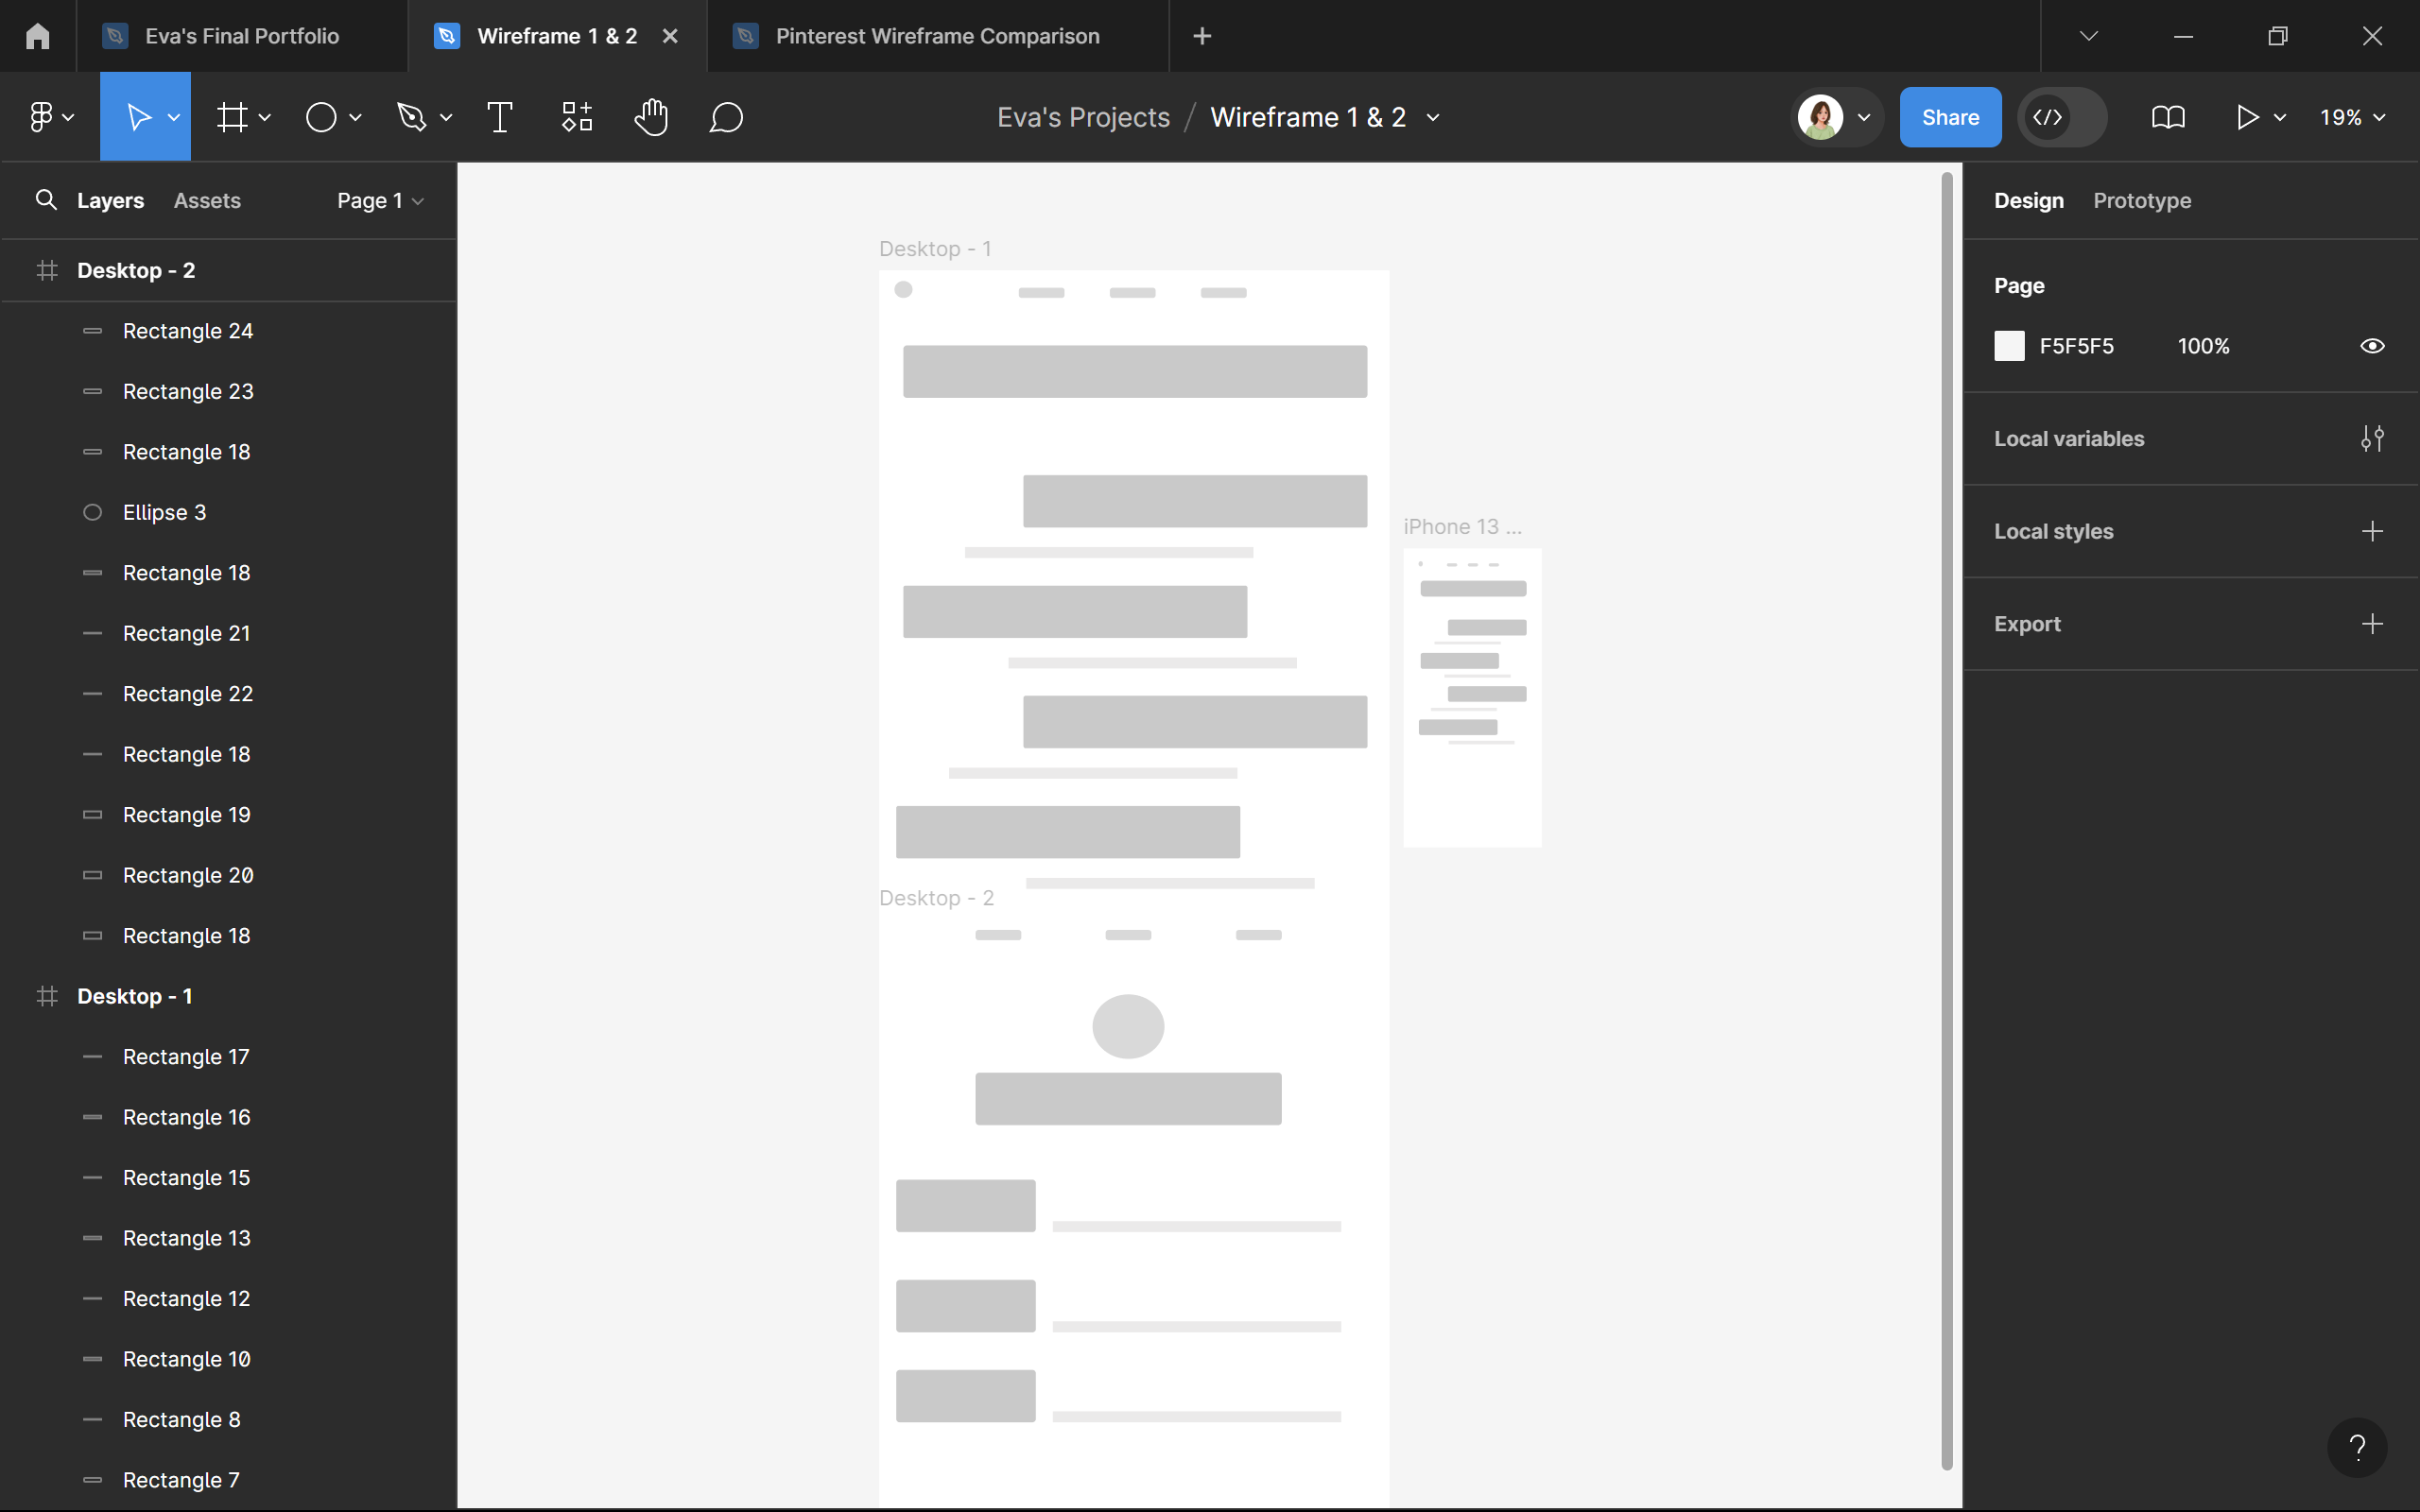Select the Text tool in toolbar
The width and height of the screenshot is (2420, 1512).
pos(500,117)
